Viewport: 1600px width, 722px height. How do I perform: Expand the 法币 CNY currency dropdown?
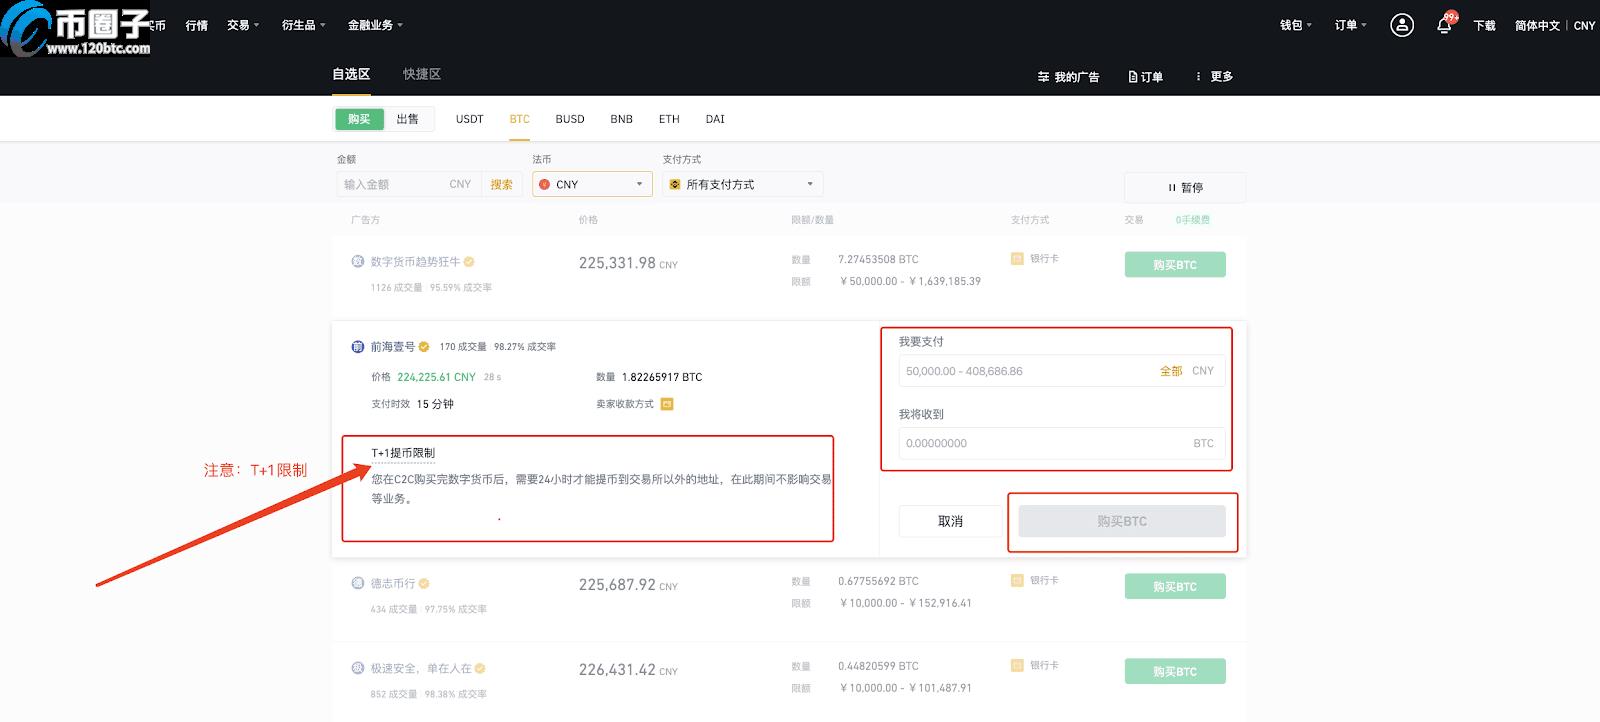[592, 184]
